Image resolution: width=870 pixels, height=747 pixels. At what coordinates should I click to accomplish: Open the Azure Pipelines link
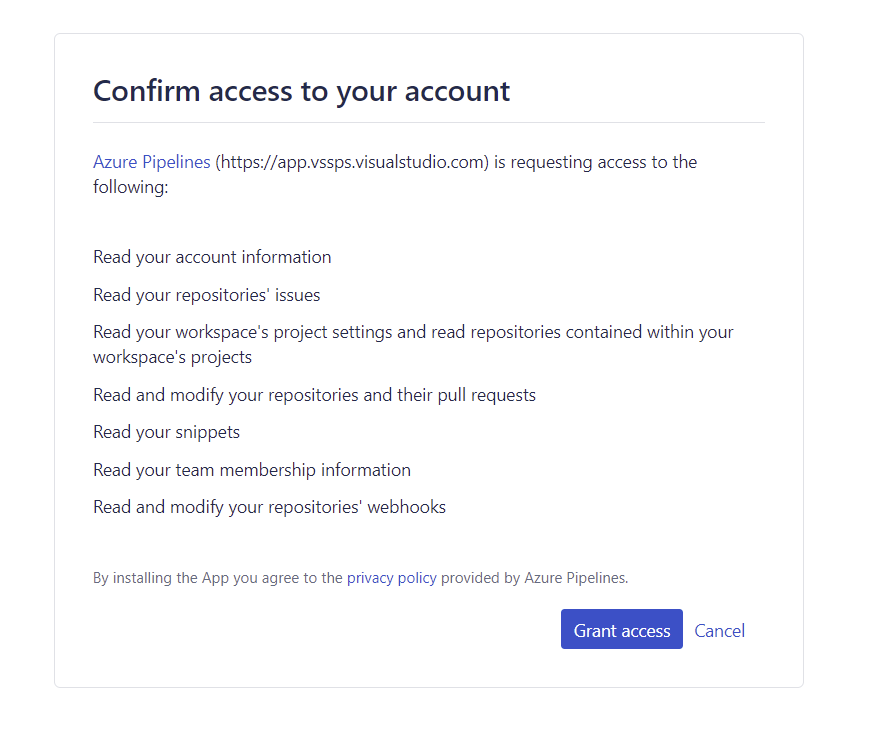[151, 161]
